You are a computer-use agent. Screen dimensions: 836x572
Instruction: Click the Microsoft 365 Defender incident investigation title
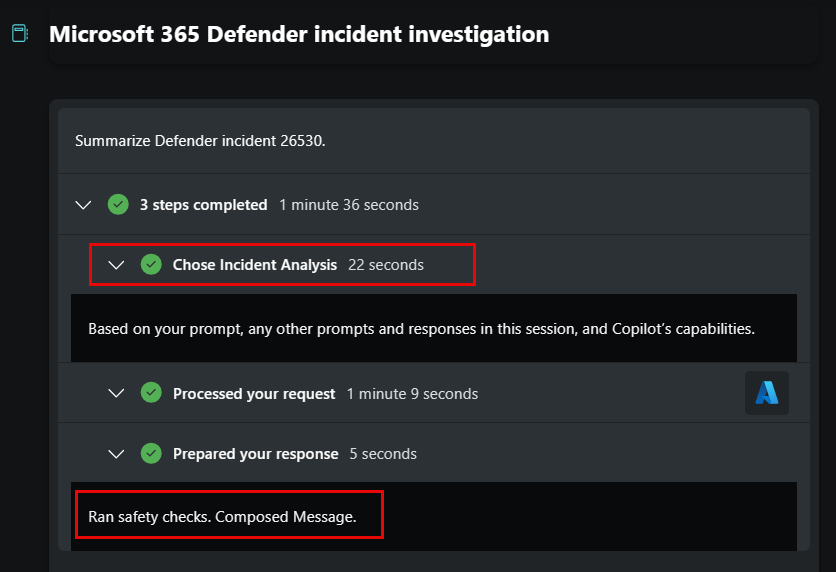coord(299,34)
